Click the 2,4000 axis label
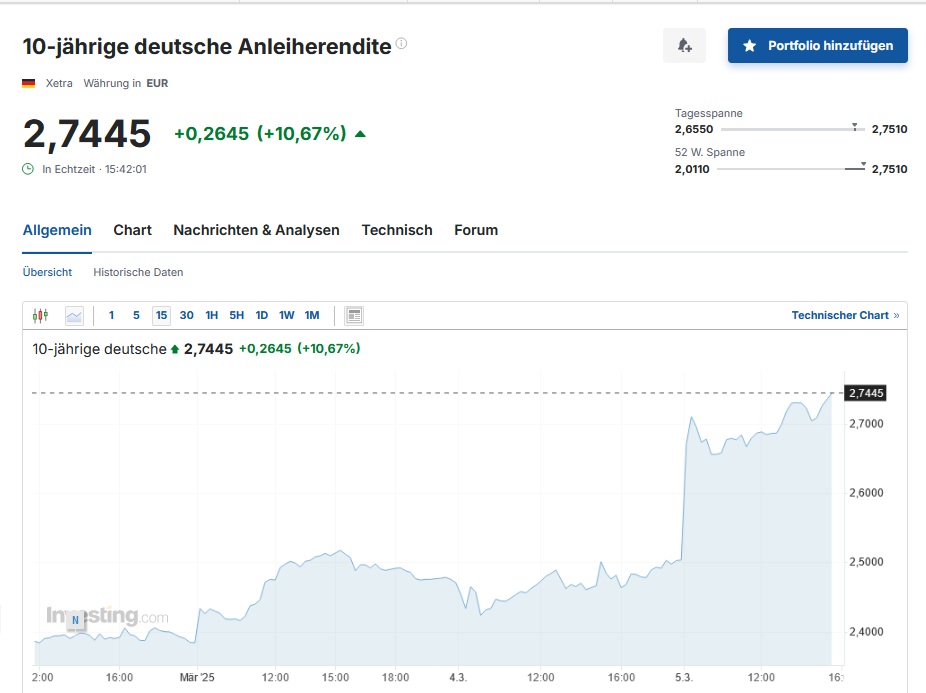This screenshot has width=926, height=693. (x=866, y=632)
